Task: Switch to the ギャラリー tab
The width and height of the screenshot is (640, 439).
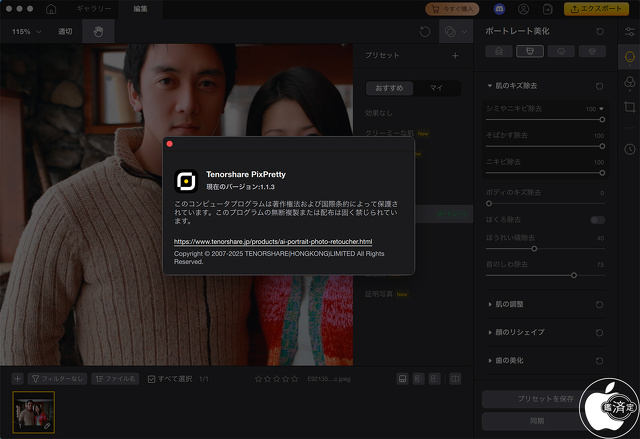Action: [x=93, y=9]
